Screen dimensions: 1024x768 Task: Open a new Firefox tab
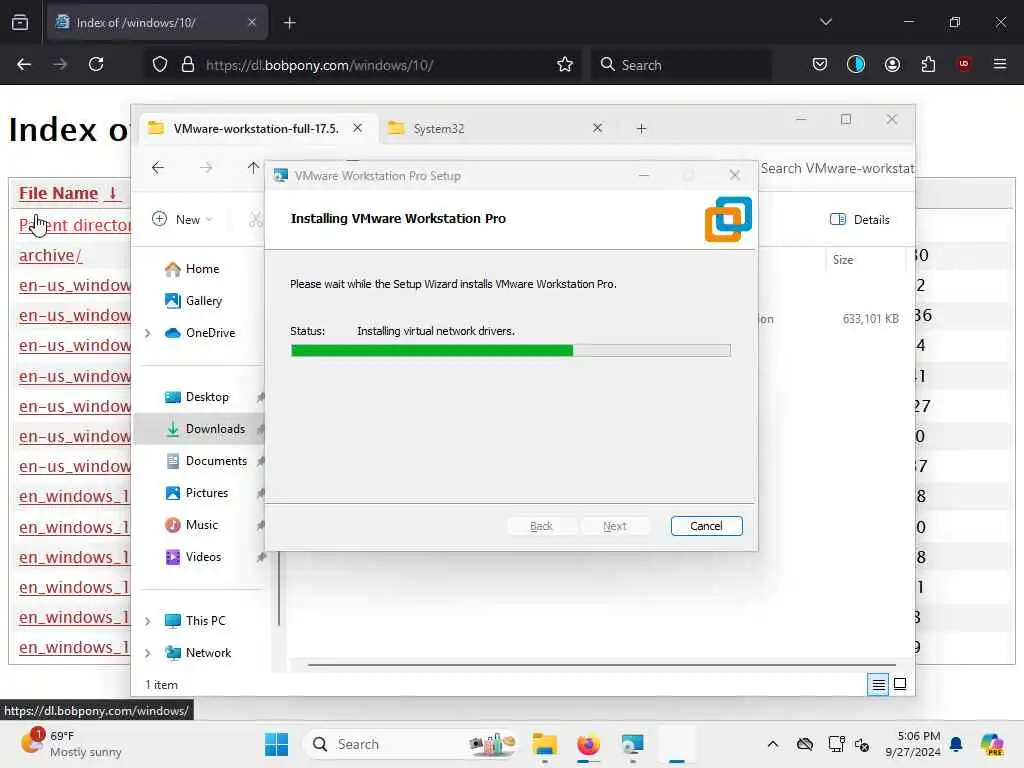coord(289,23)
